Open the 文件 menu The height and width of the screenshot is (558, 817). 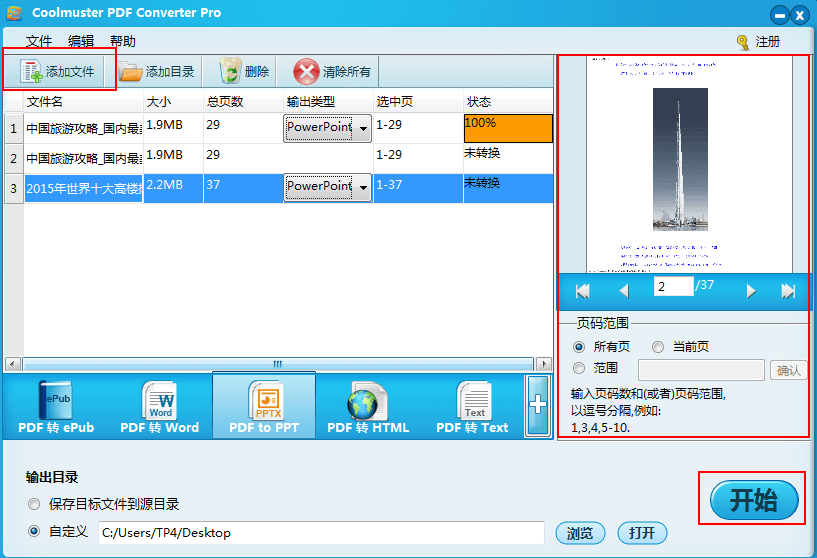(x=39, y=41)
